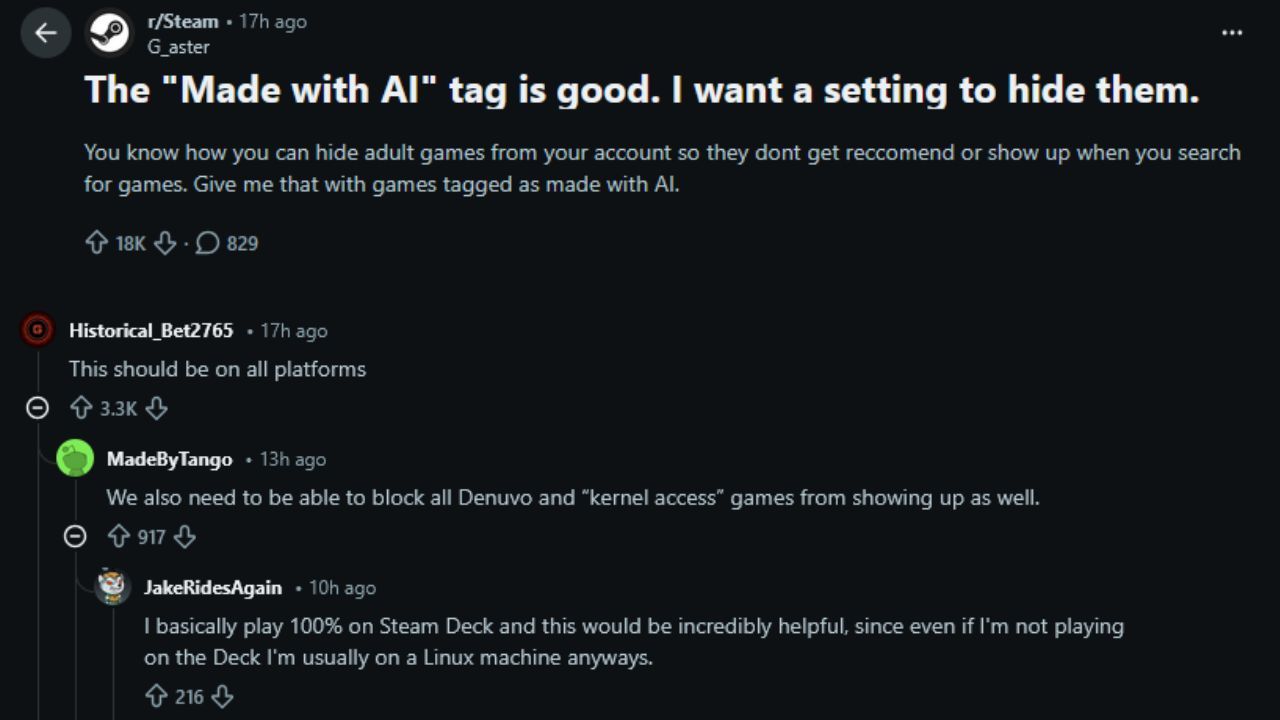Open the 829 comments on the post
The height and width of the screenshot is (720, 1280).
227,243
